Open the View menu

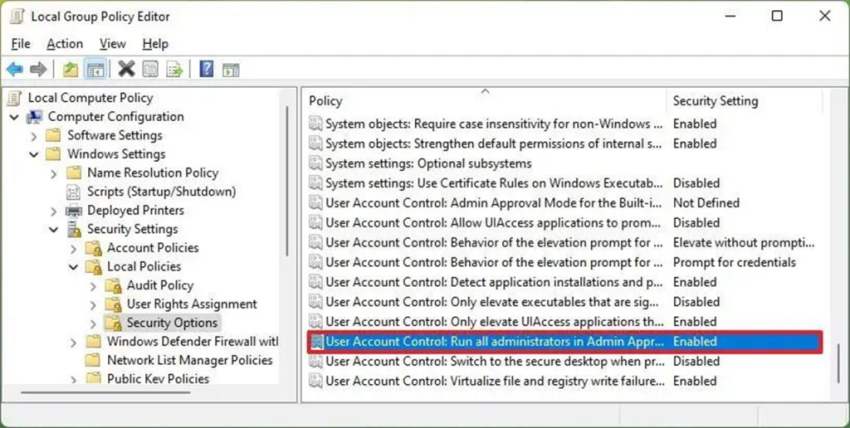click(112, 44)
